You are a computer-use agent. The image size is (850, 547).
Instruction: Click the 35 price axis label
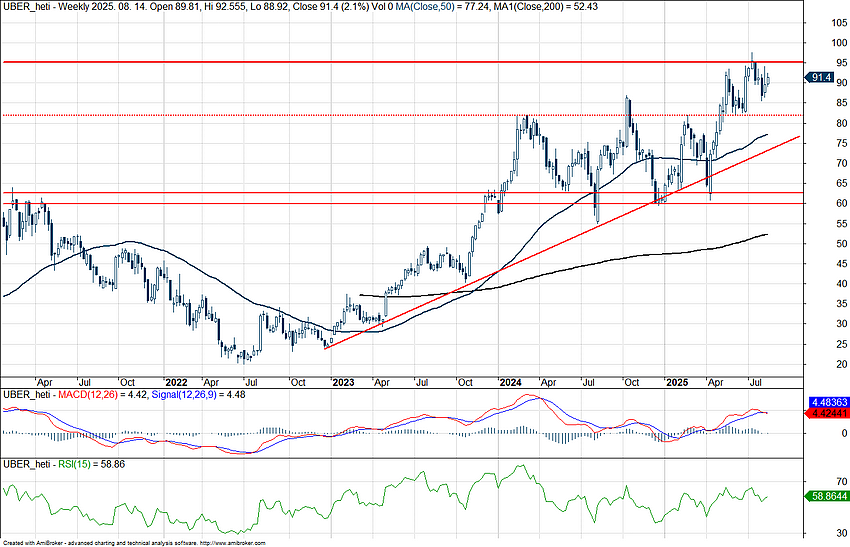click(x=841, y=304)
